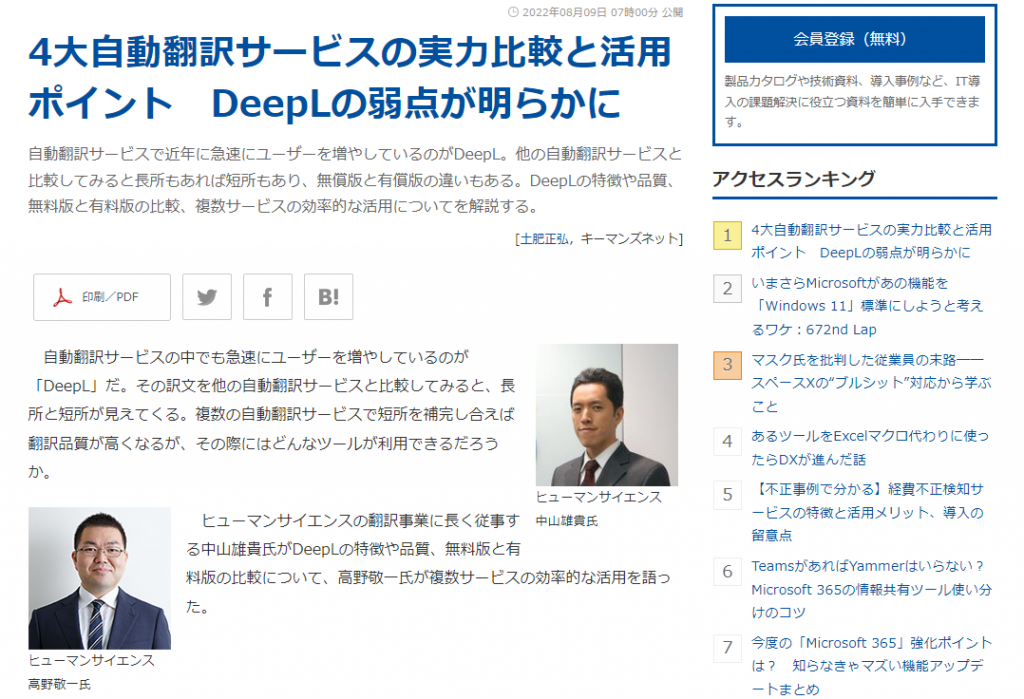This screenshot has height=699, width=1024.
Task: Share the article on Twitter
Action: point(206,297)
